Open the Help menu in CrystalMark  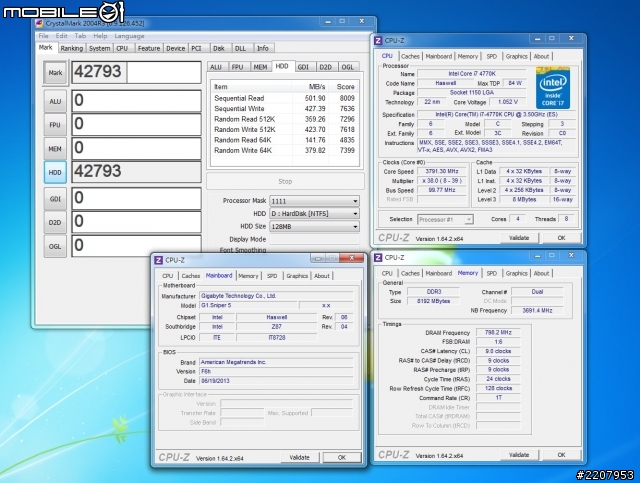tap(100, 36)
